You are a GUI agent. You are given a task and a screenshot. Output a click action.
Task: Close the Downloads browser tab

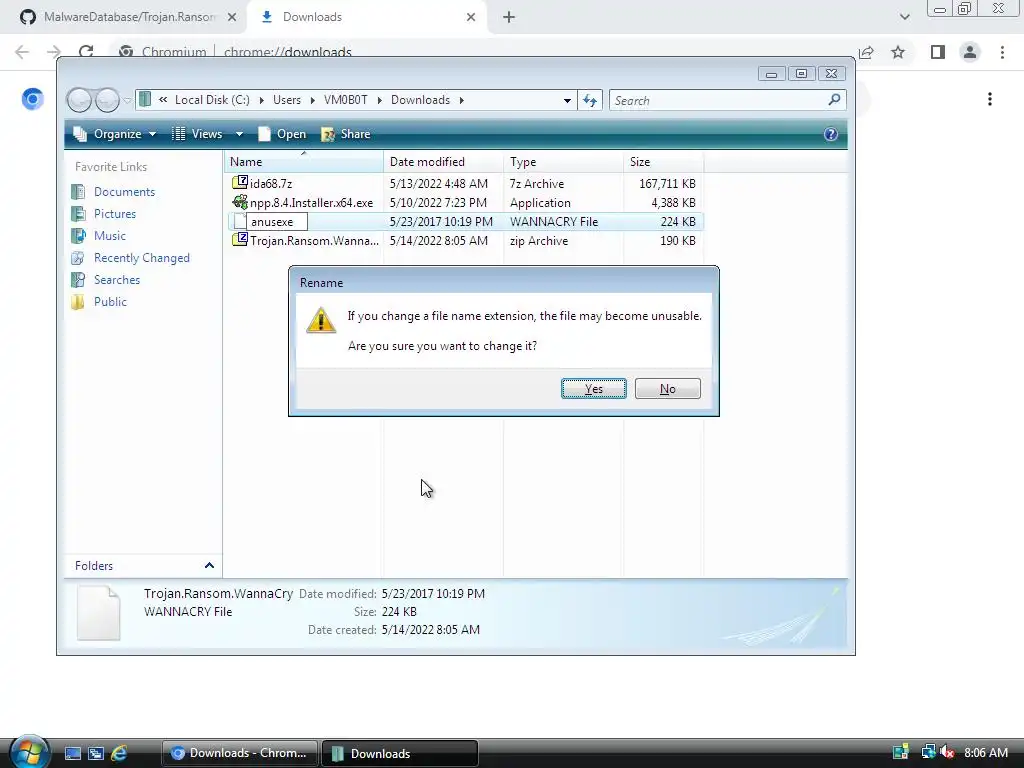(x=471, y=17)
